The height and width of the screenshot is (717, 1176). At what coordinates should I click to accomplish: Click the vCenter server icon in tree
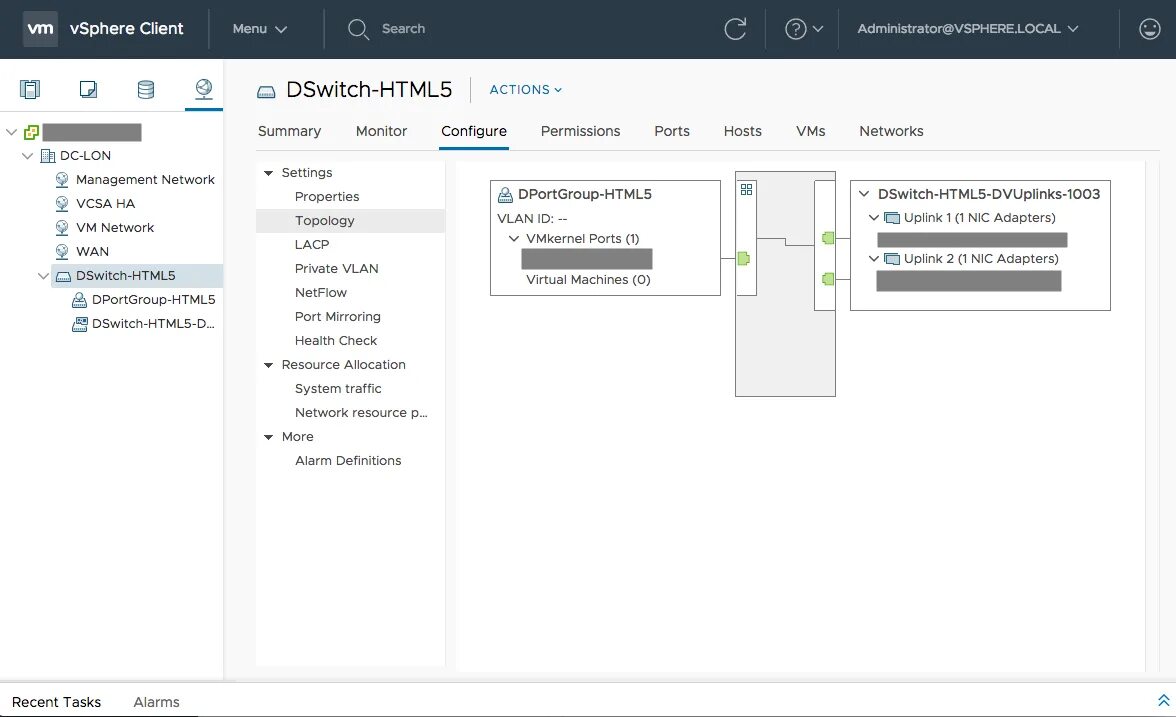[32, 133]
